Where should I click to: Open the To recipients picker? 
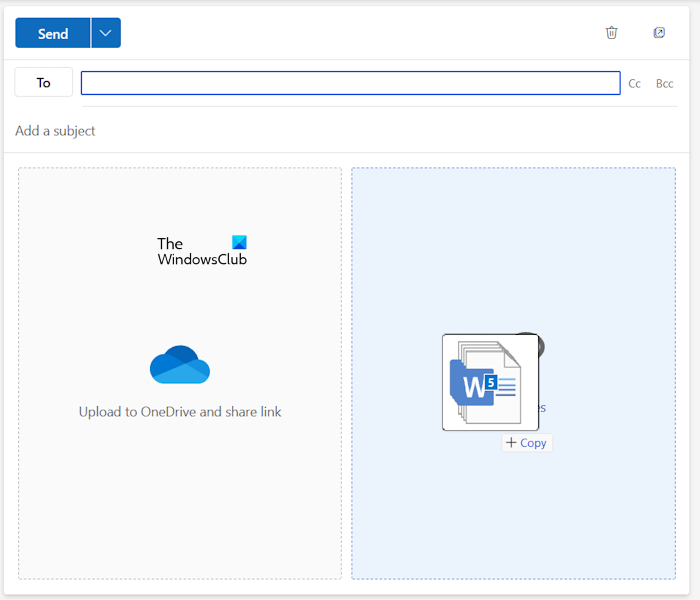click(44, 83)
